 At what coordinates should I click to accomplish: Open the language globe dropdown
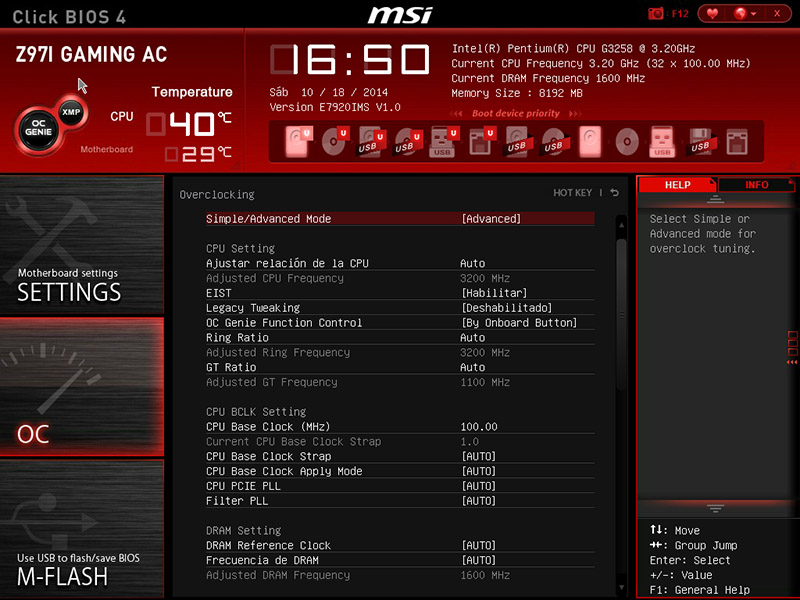pyautogui.click(x=744, y=14)
